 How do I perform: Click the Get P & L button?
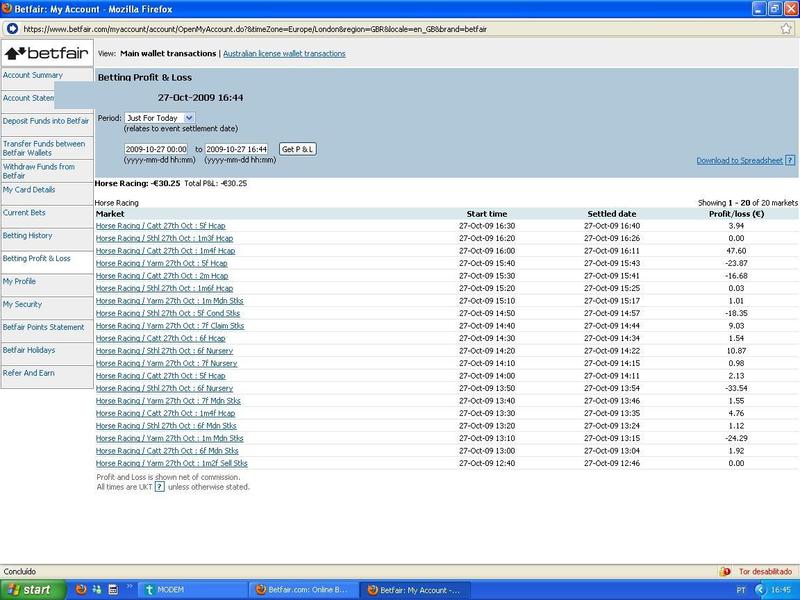tap(297, 149)
